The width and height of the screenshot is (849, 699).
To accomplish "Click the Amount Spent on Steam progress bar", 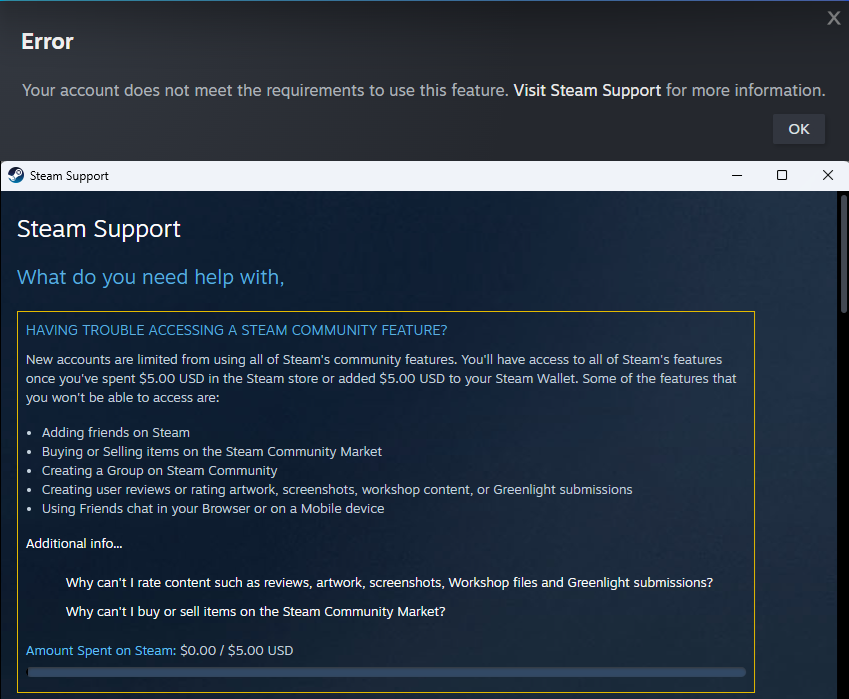I will coord(386,672).
